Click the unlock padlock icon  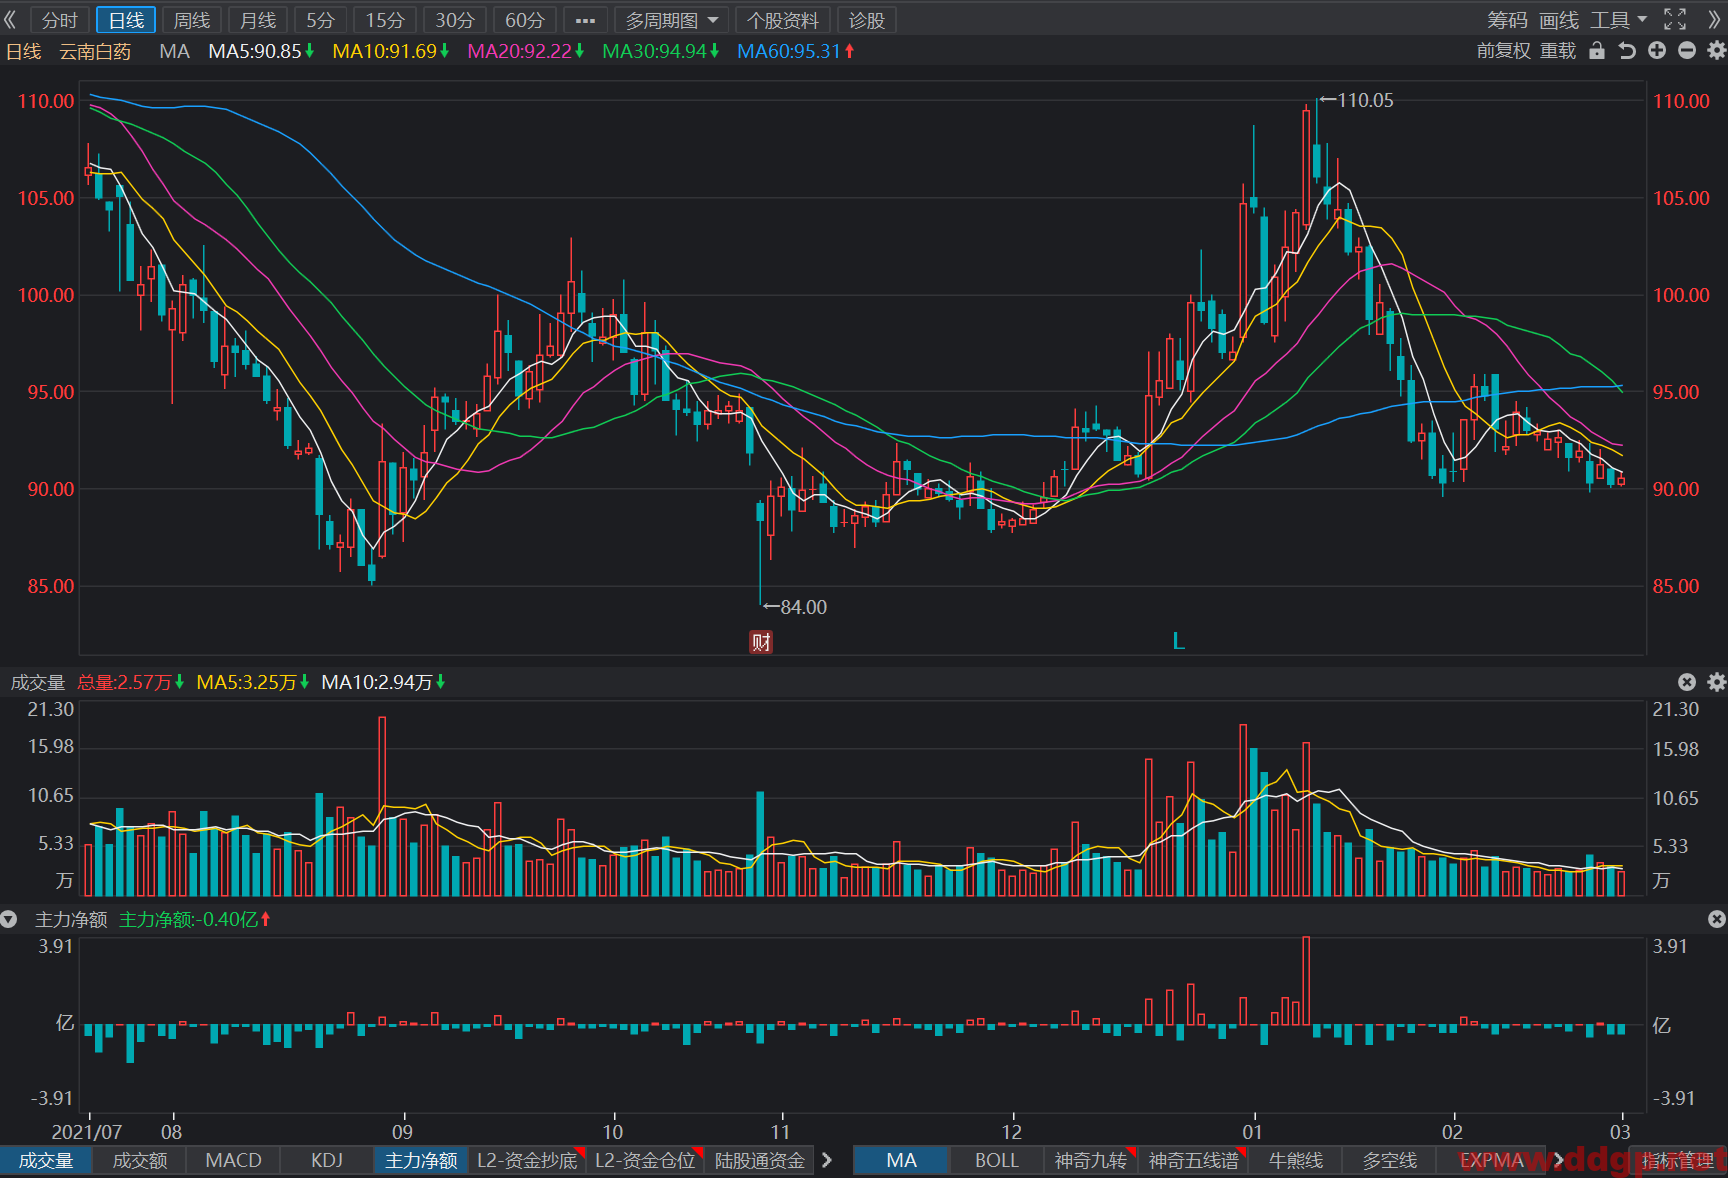[1597, 51]
